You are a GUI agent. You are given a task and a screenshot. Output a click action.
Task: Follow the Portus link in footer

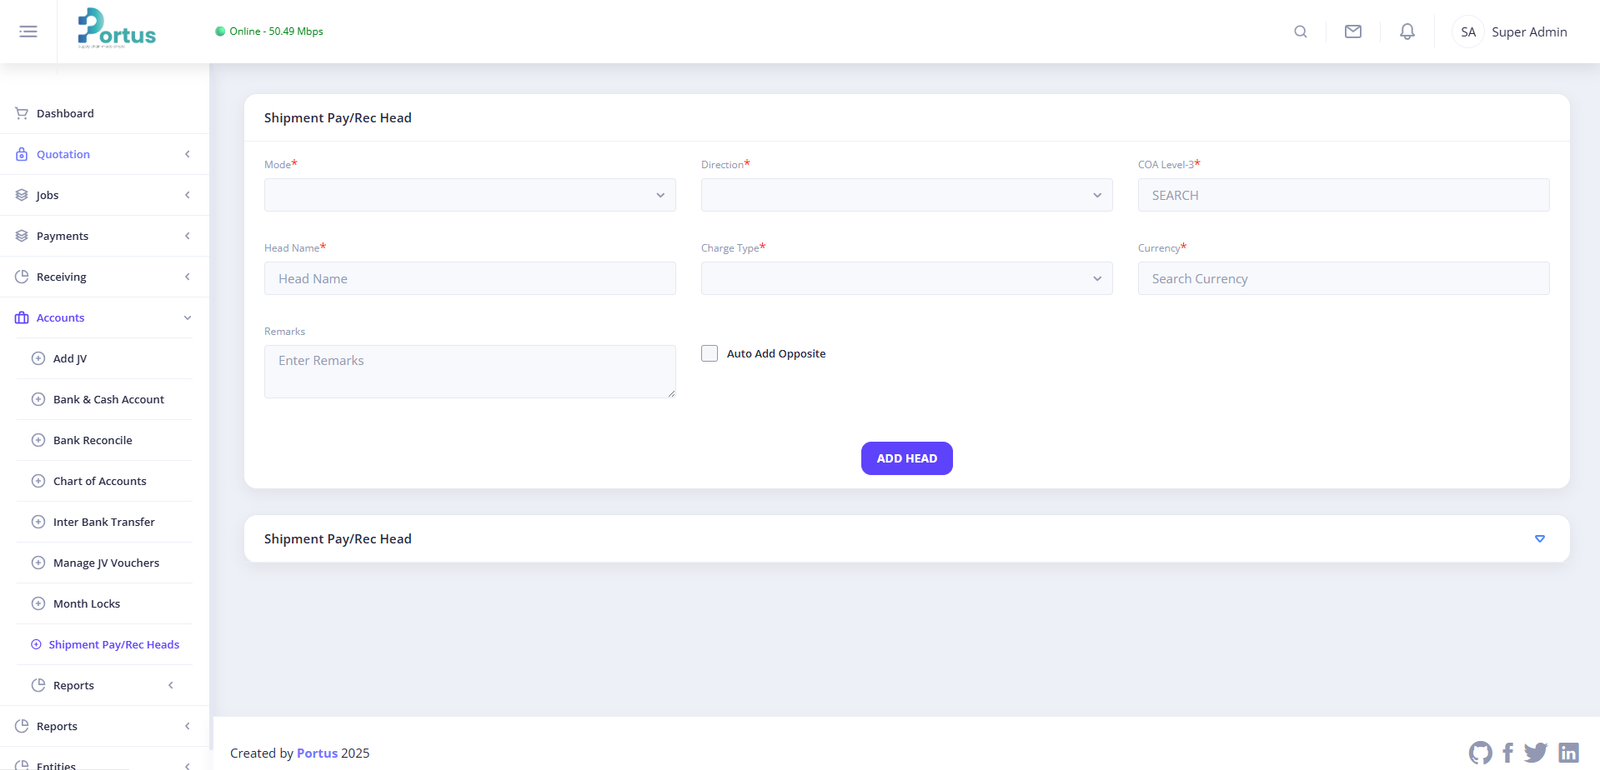pos(317,753)
